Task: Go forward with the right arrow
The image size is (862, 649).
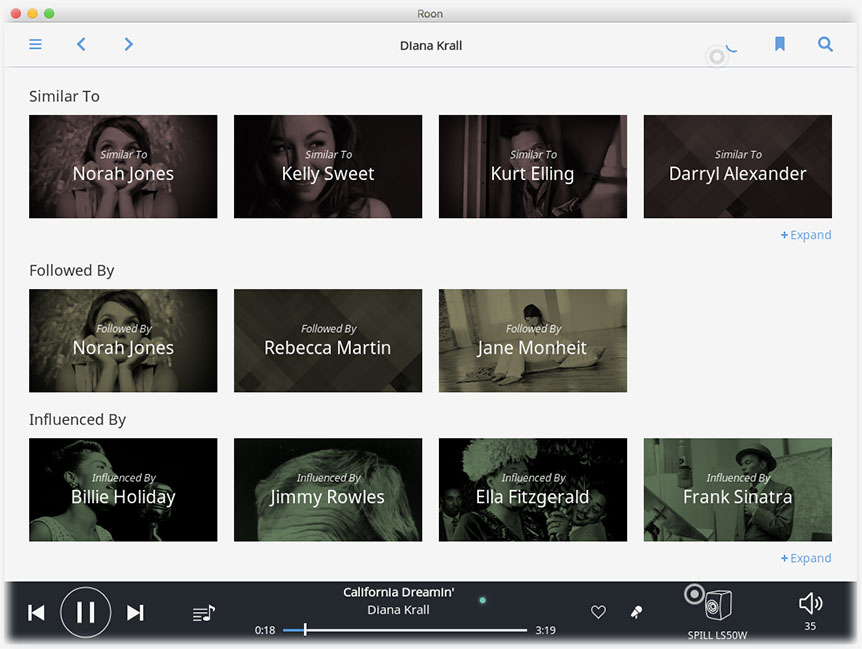Action: [x=129, y=44]
